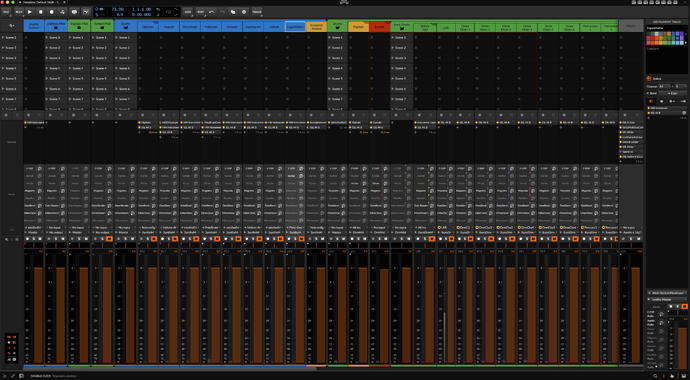Click the track name field in the inspector
This screenshot has width=690, height=380.
point(666,28)
